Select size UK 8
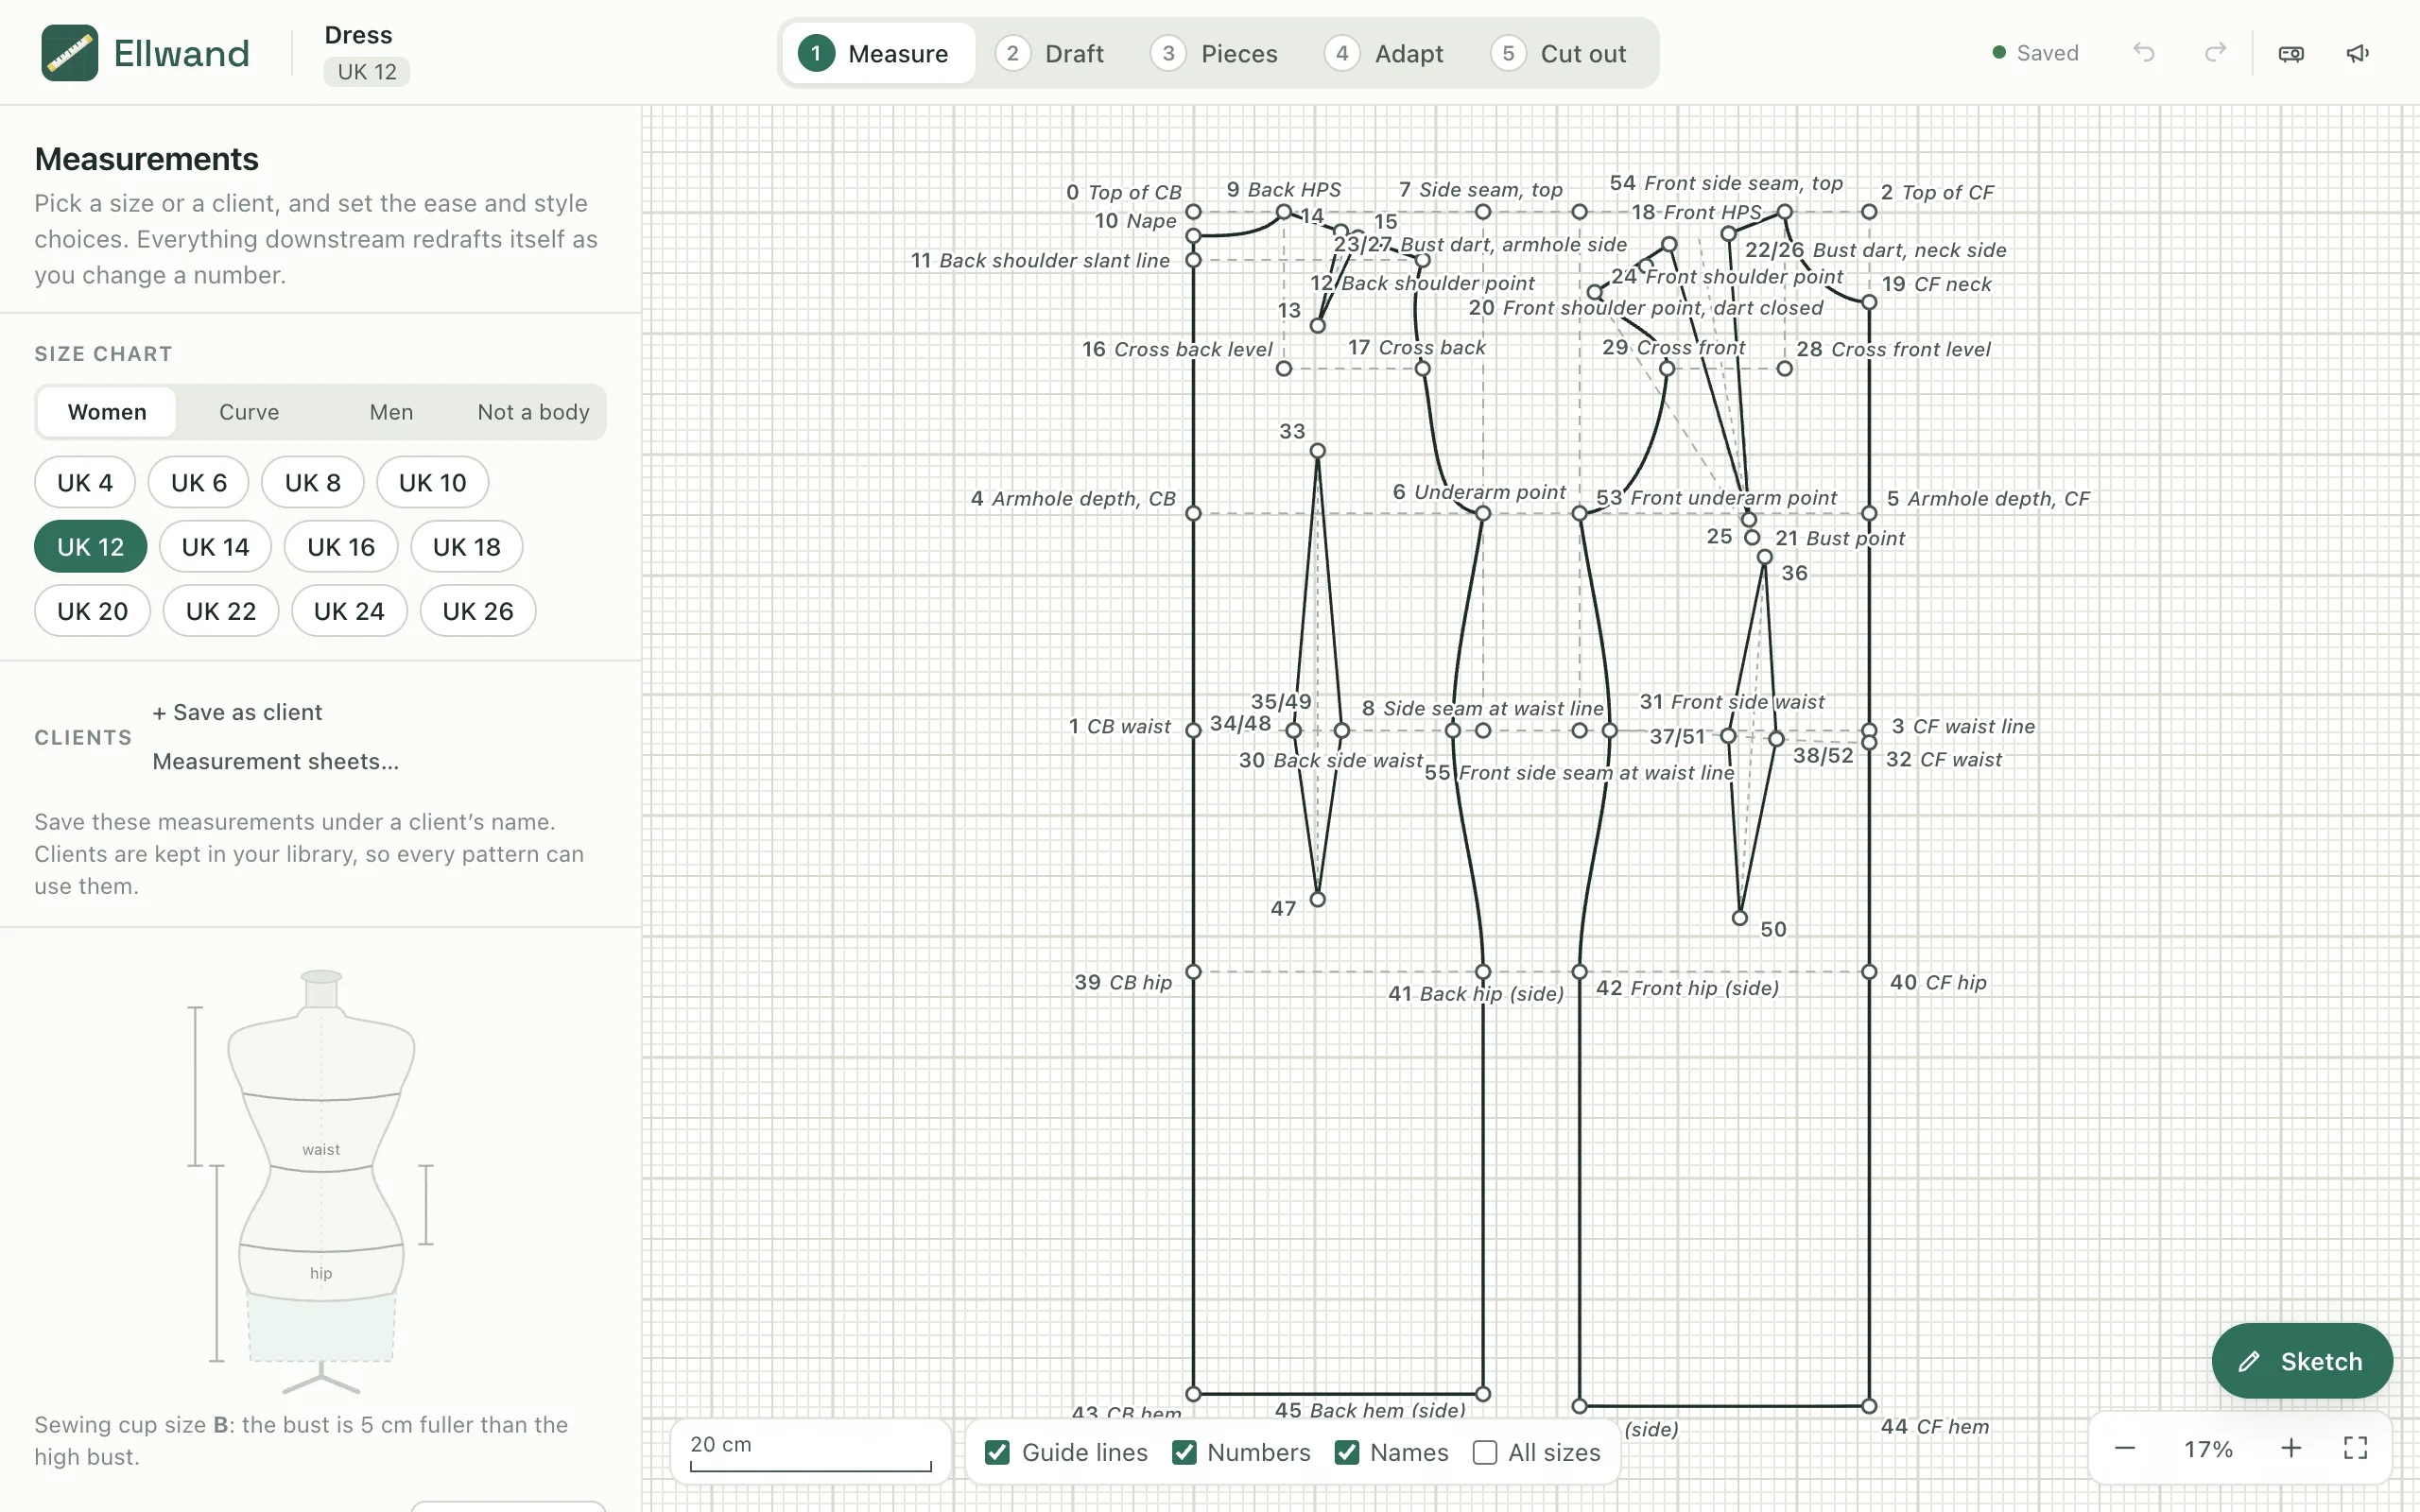The image size is (2420, 1512). (313, 482)
